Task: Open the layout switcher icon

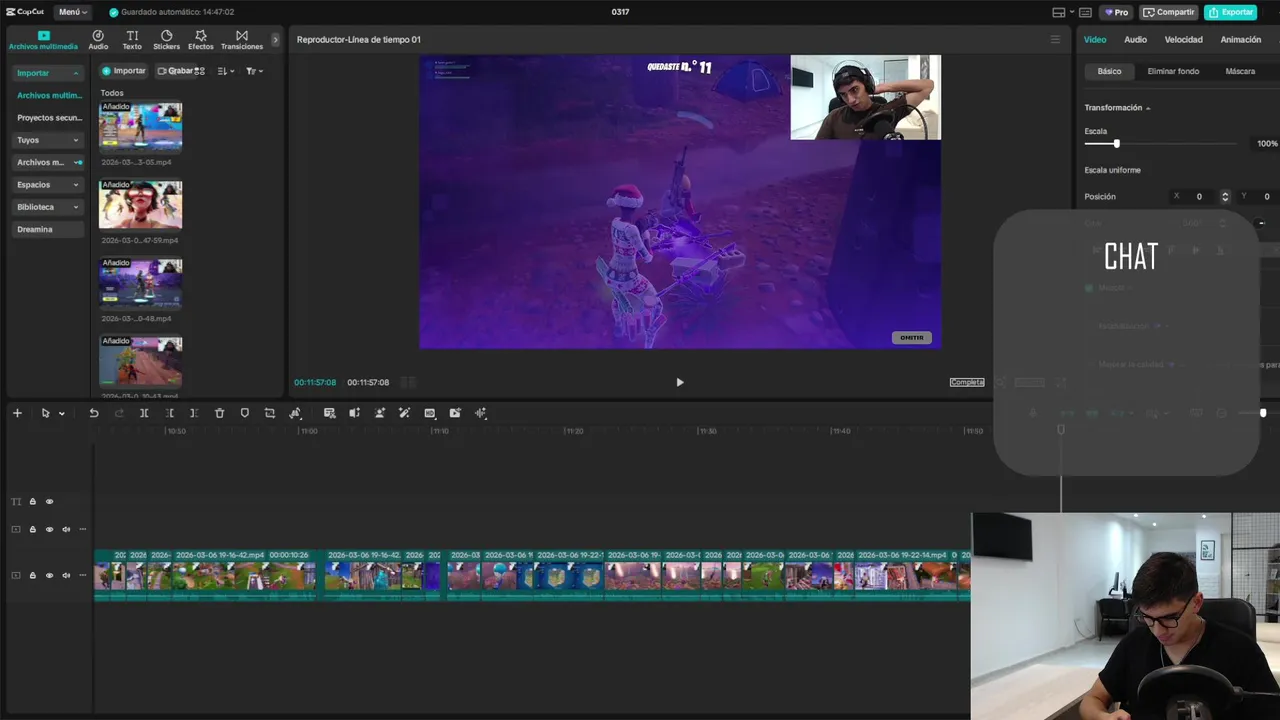Action: [1059, 12]
